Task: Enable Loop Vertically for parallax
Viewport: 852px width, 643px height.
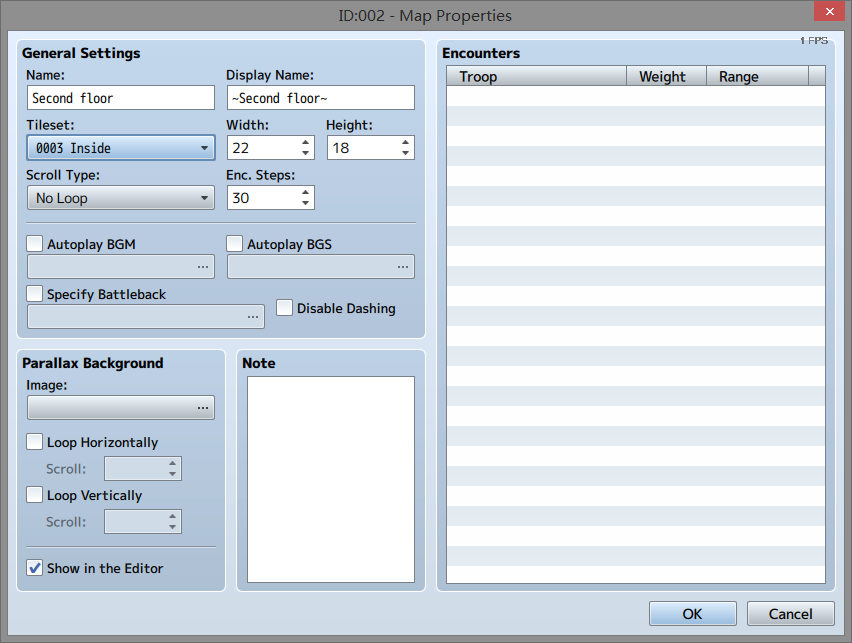Action: tap(35, 495)
